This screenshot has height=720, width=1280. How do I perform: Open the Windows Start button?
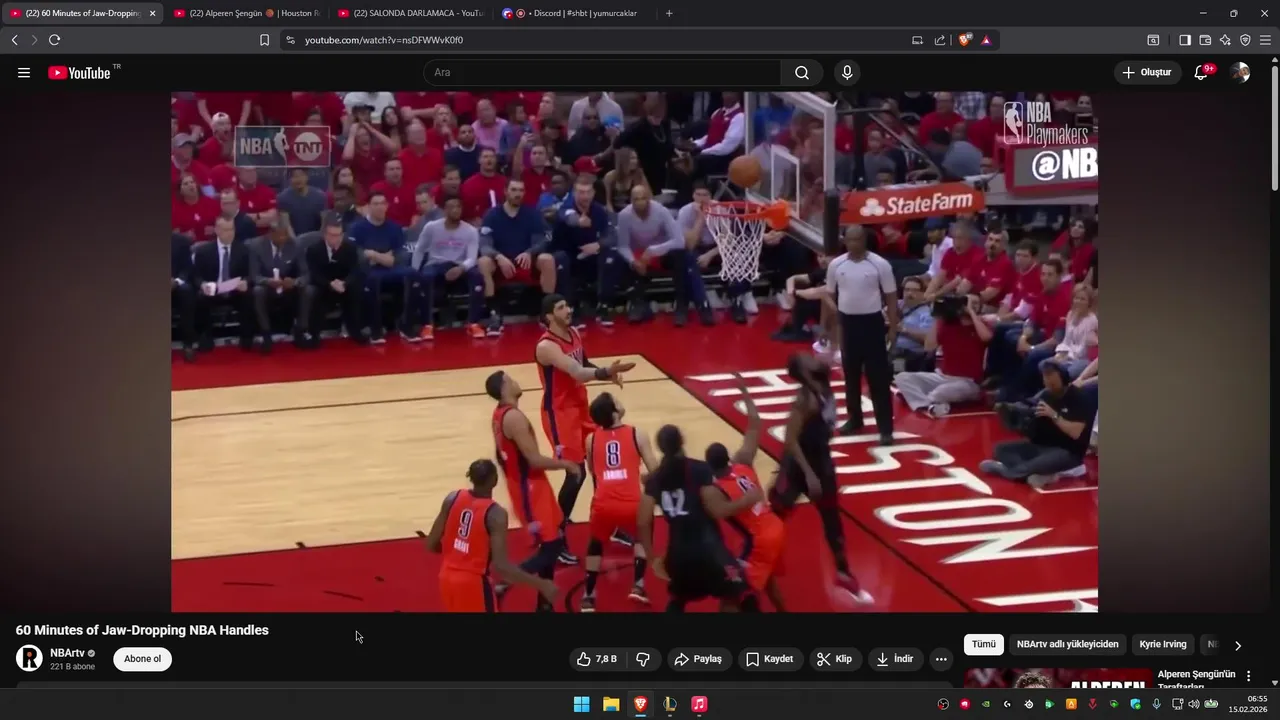581,704
